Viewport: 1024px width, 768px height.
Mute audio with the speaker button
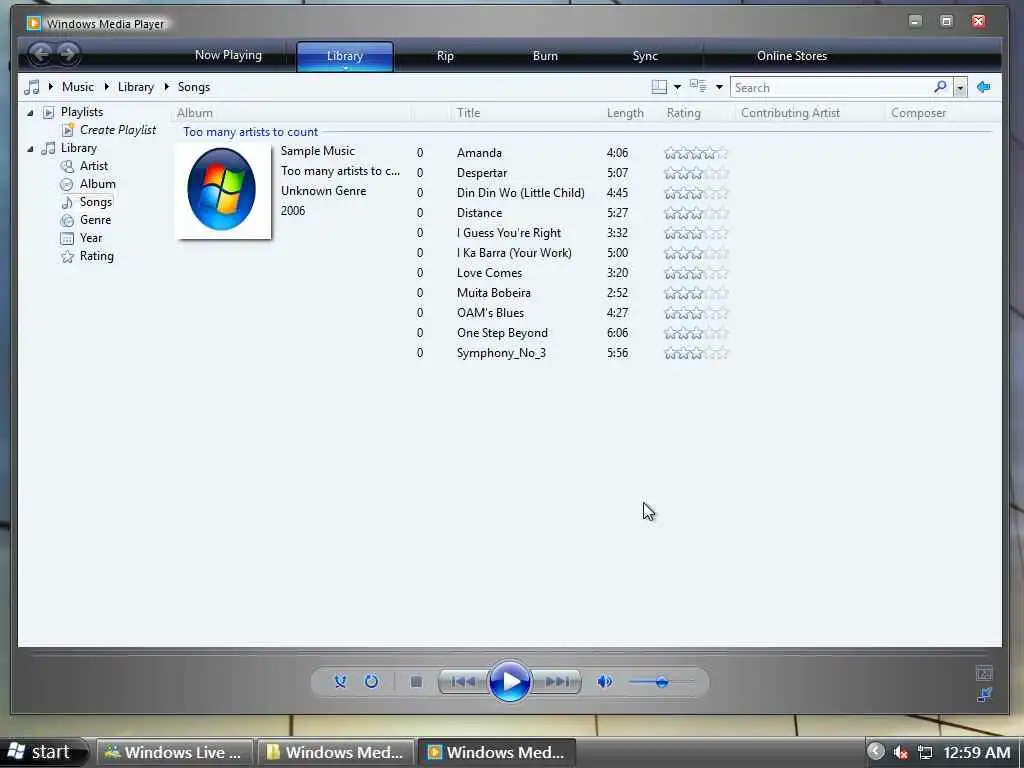[x=605, y=682]
